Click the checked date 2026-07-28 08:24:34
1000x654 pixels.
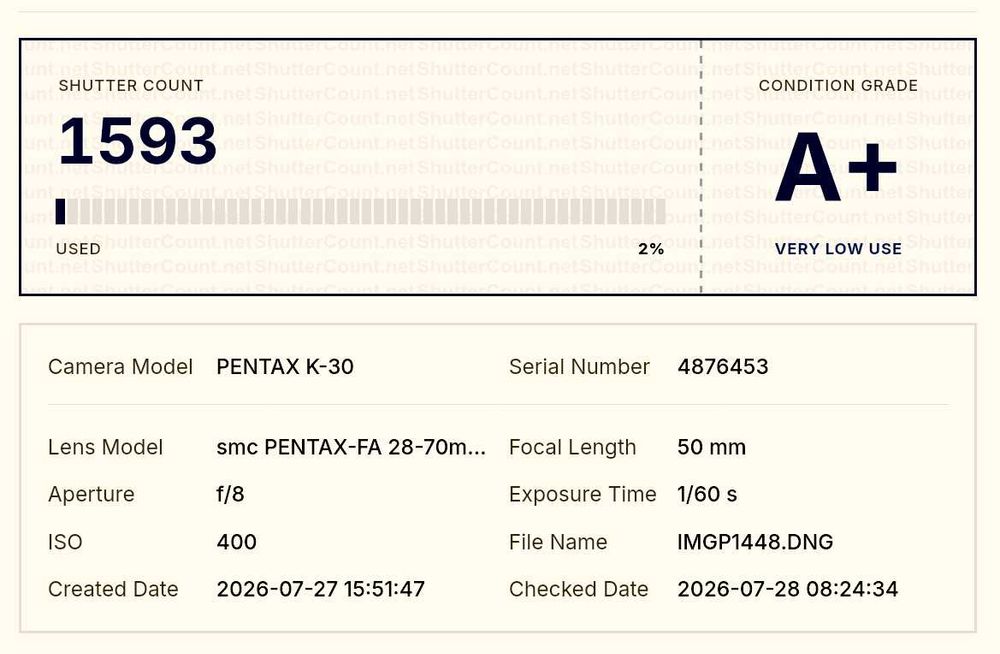point(788,590)
